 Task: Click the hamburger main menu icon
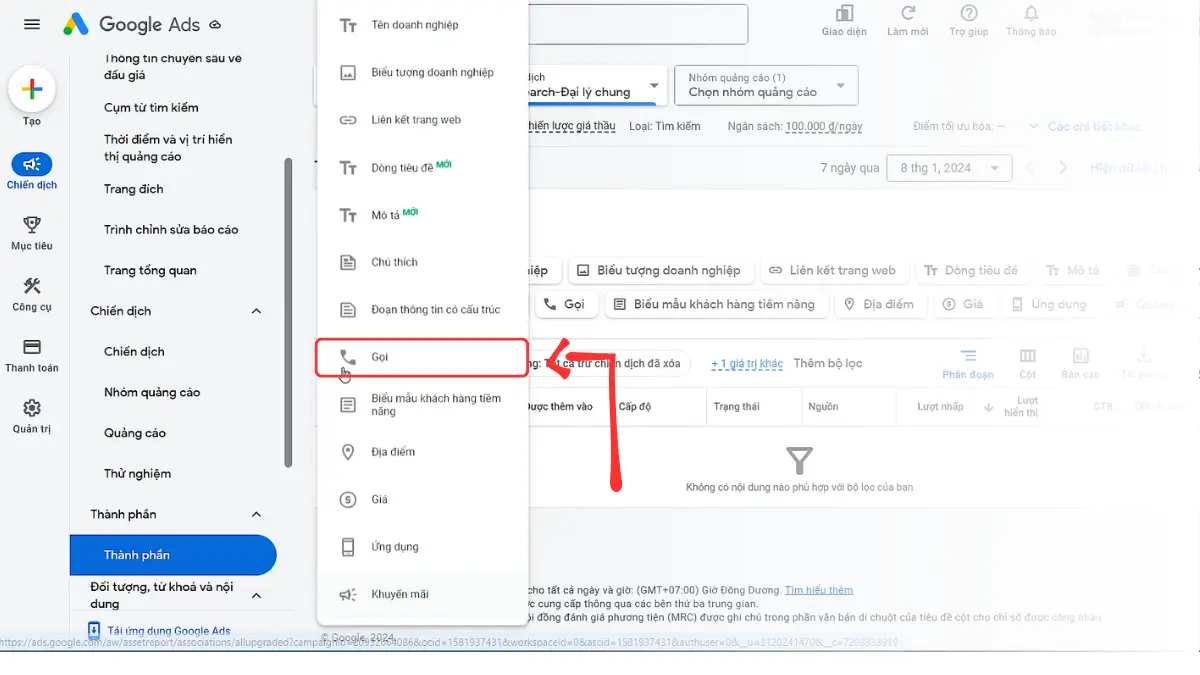pyautogui.click(x=32, y=24)
